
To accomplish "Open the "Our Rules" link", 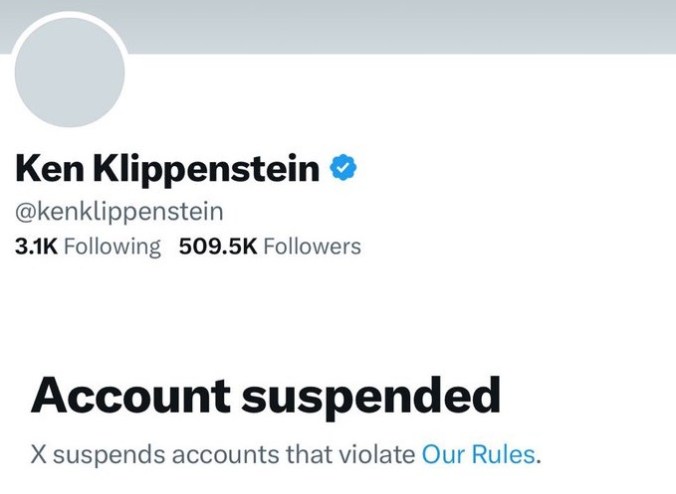I will click(478, 454).
